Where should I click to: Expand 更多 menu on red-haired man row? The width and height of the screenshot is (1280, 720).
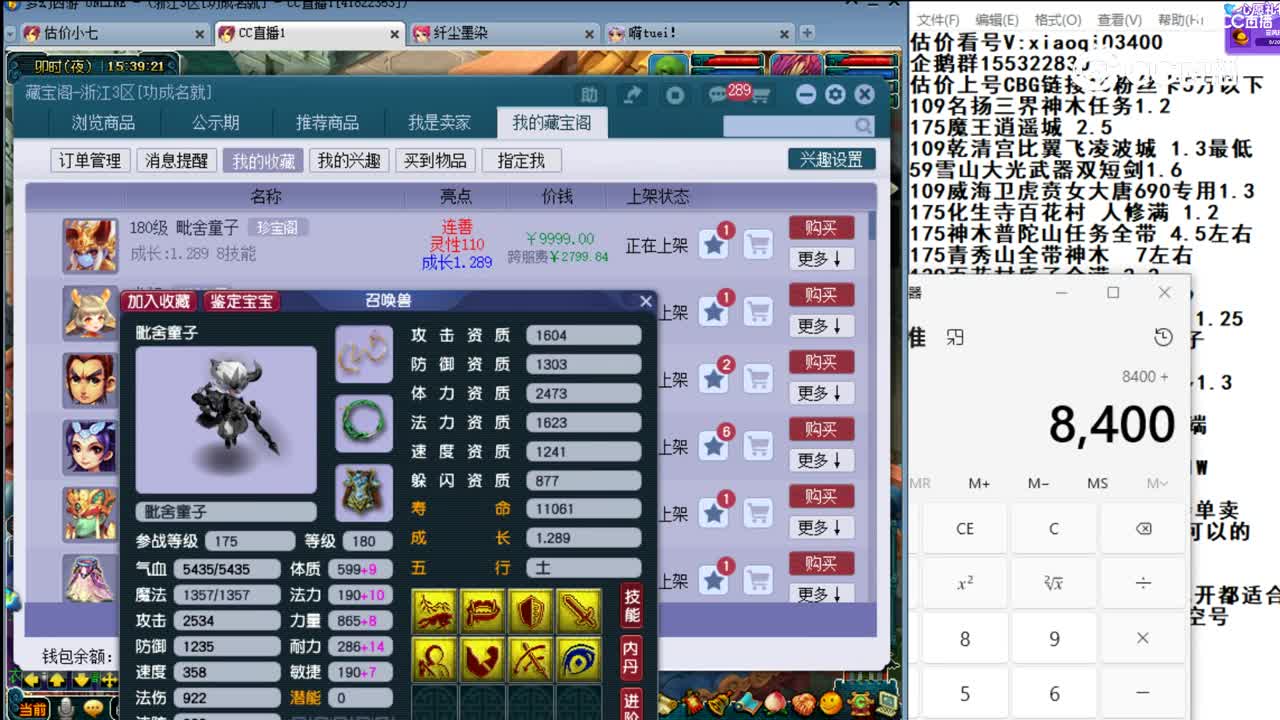pos(820,393)
